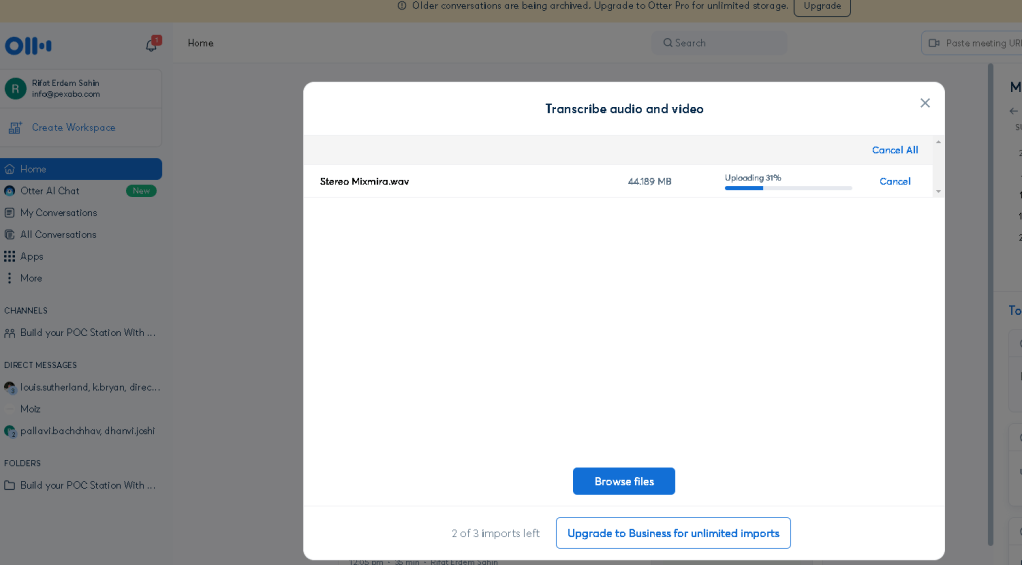Click the 2 of 3 imports left text

(495, 533)
